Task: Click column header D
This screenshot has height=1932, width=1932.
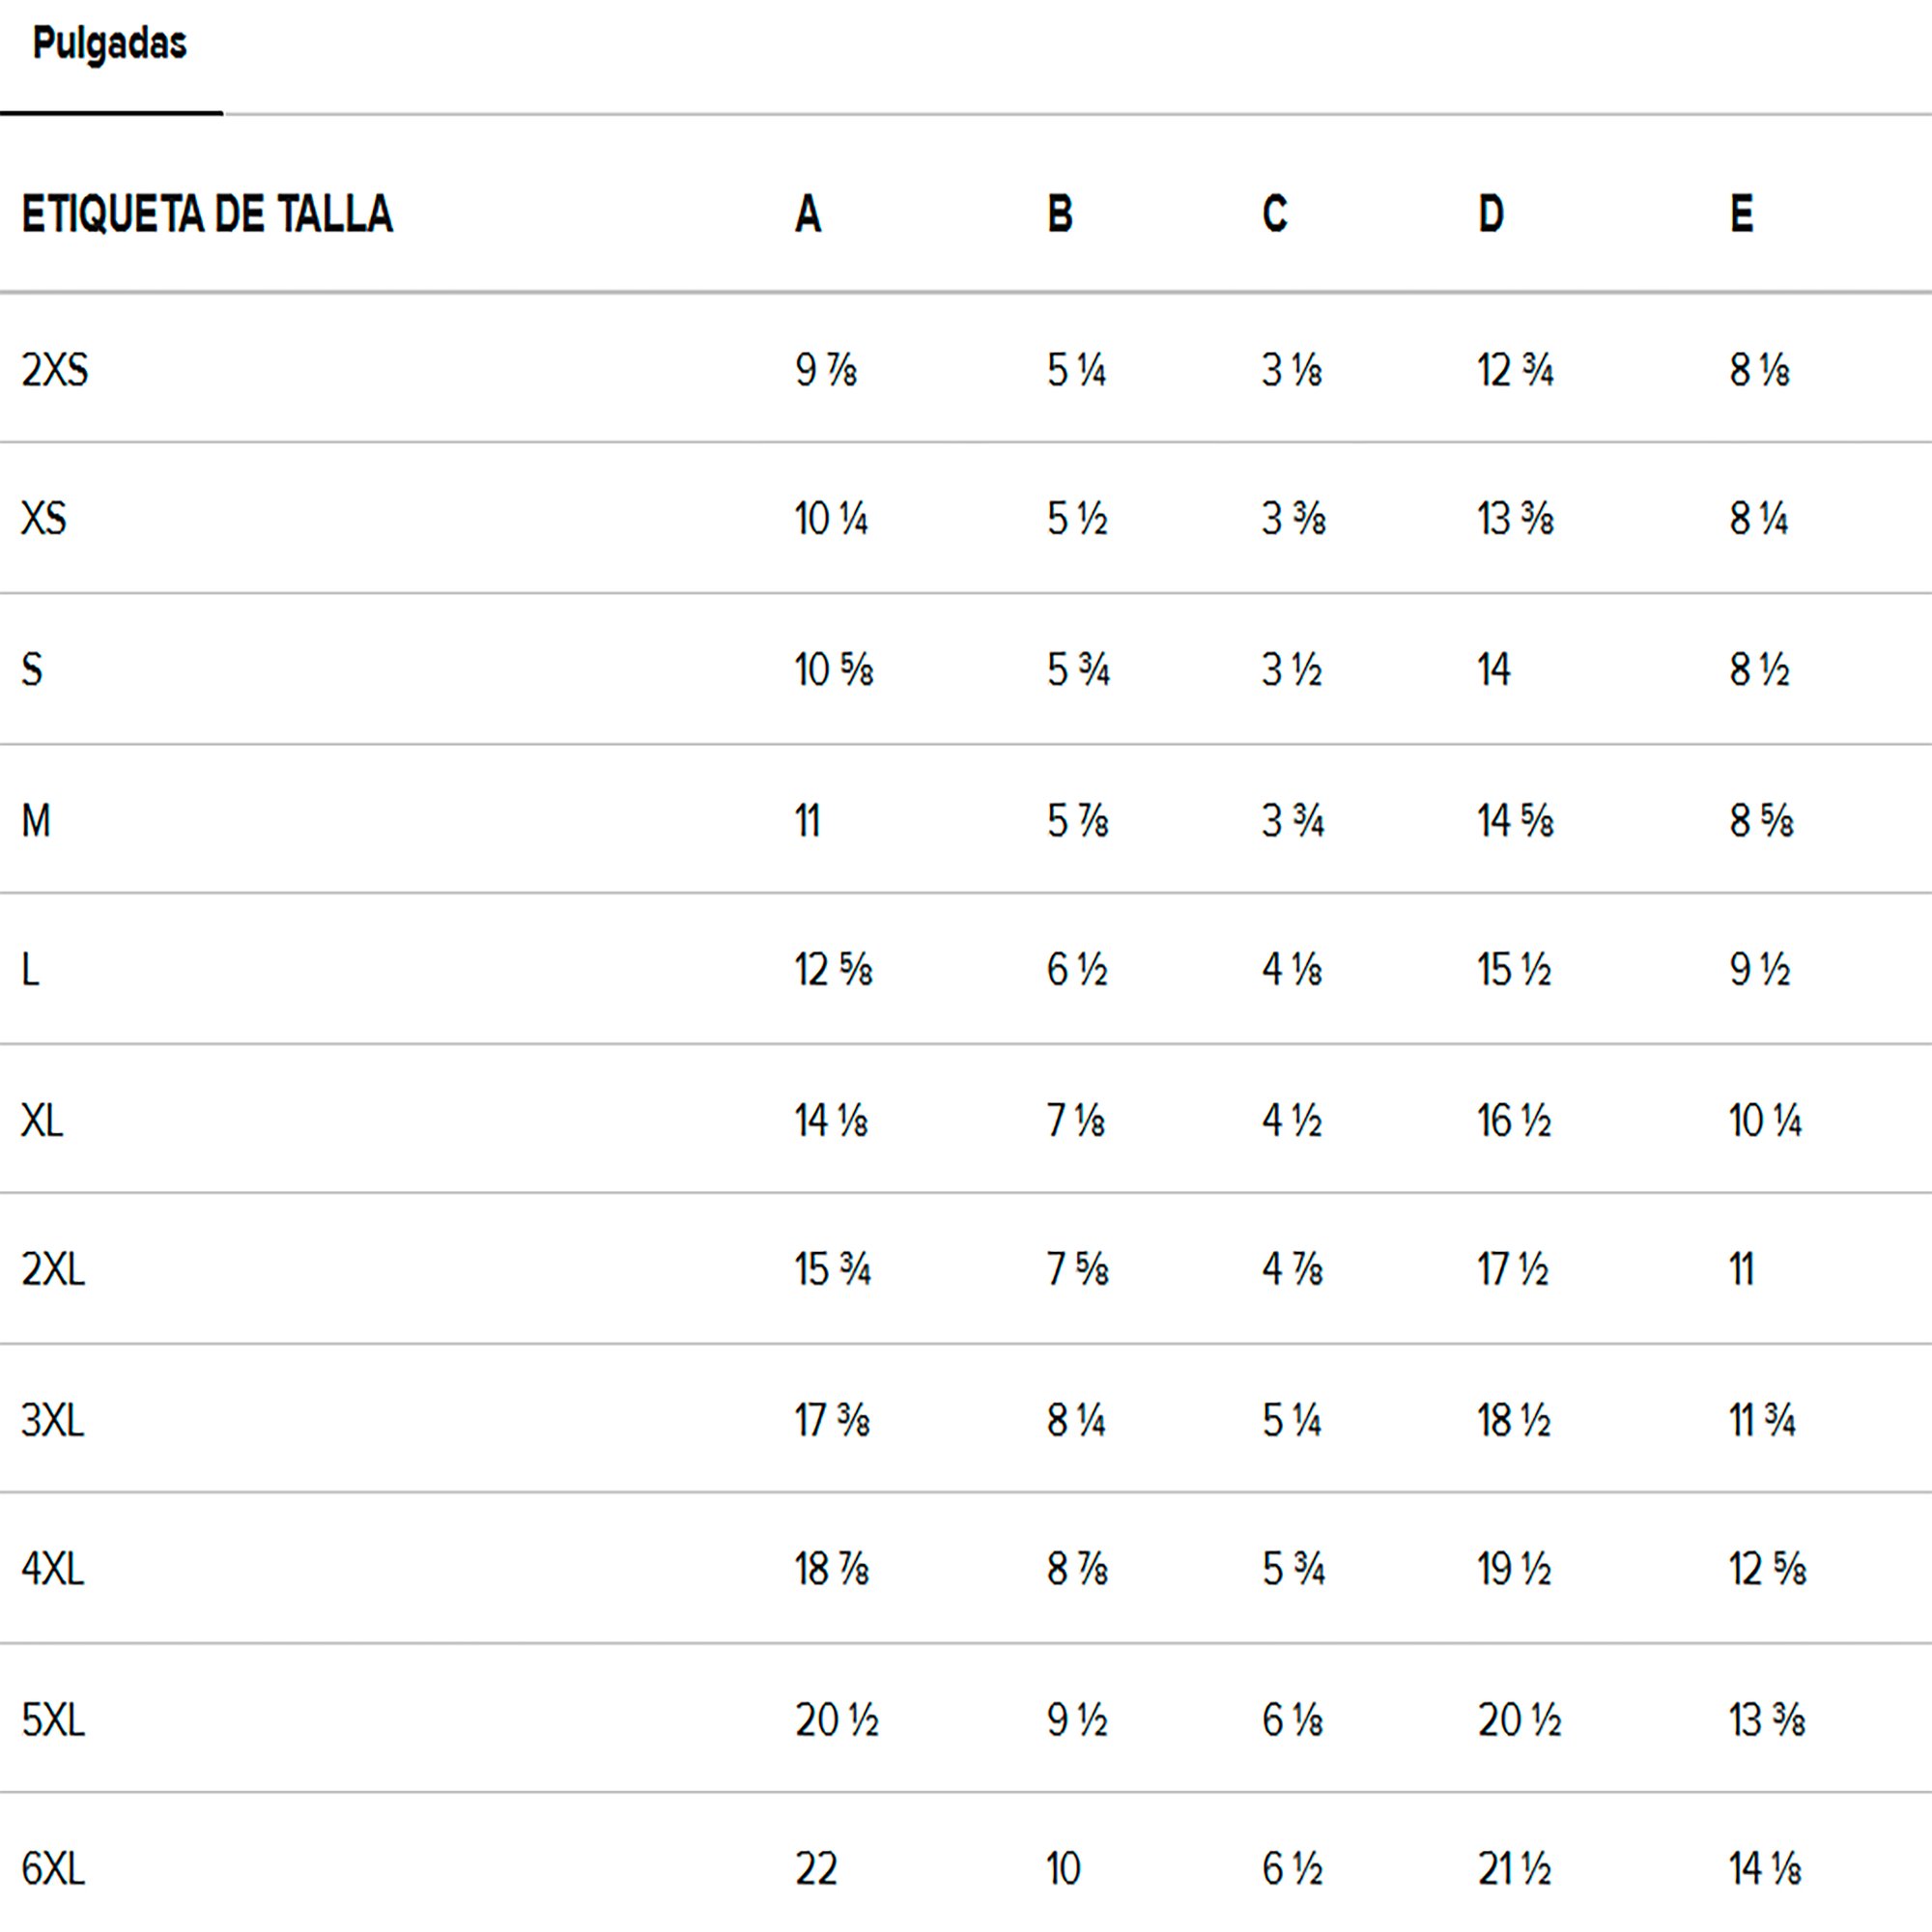Action: [x=1491, y=215]
